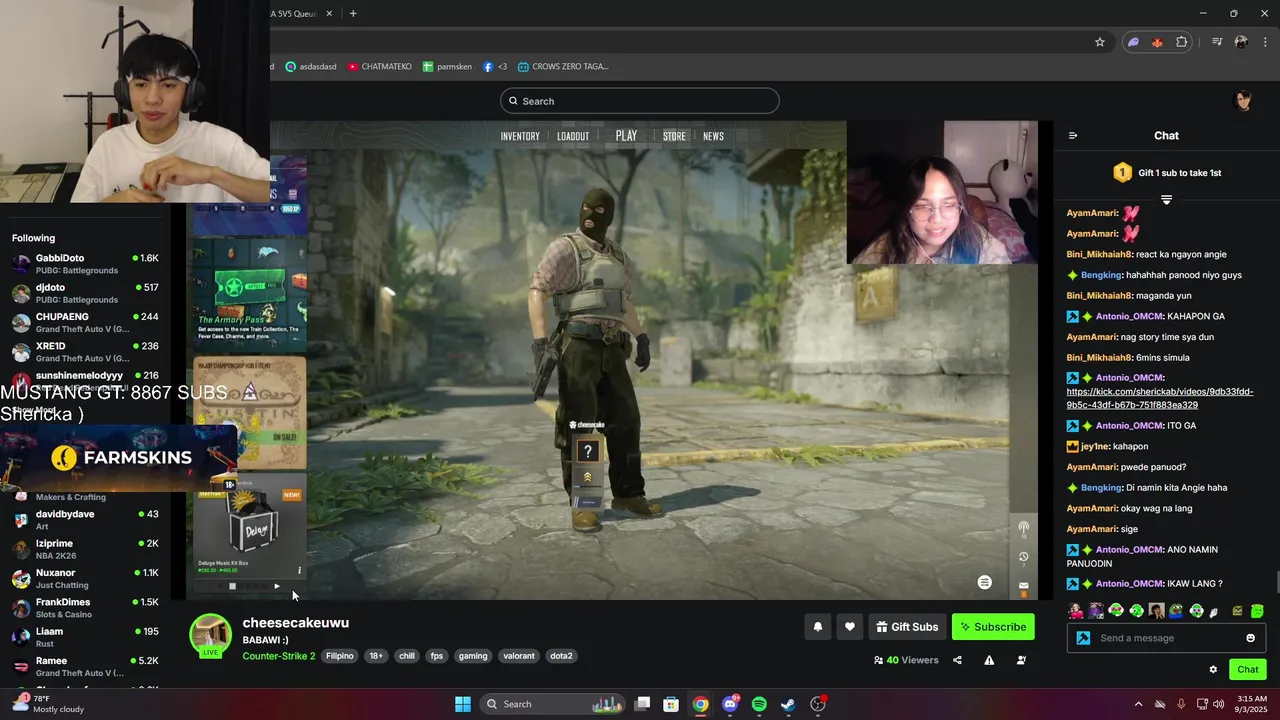Open CHUPAENG channel in Following list
Image resolution: width=1280 pixels, height=720 pixels.
point(85,322)
